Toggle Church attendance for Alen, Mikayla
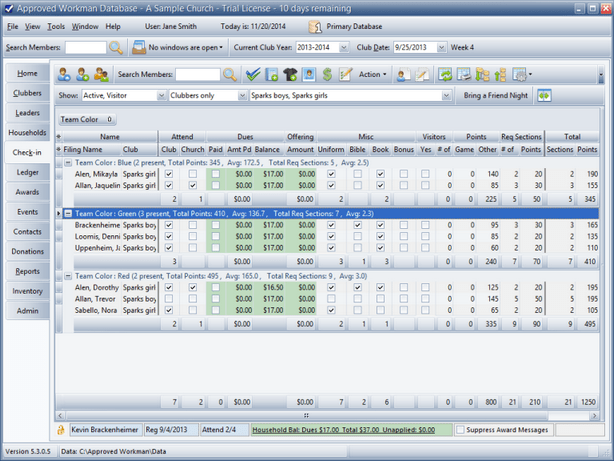Screen dimensions: 614x461 click(x=193, y=174)
